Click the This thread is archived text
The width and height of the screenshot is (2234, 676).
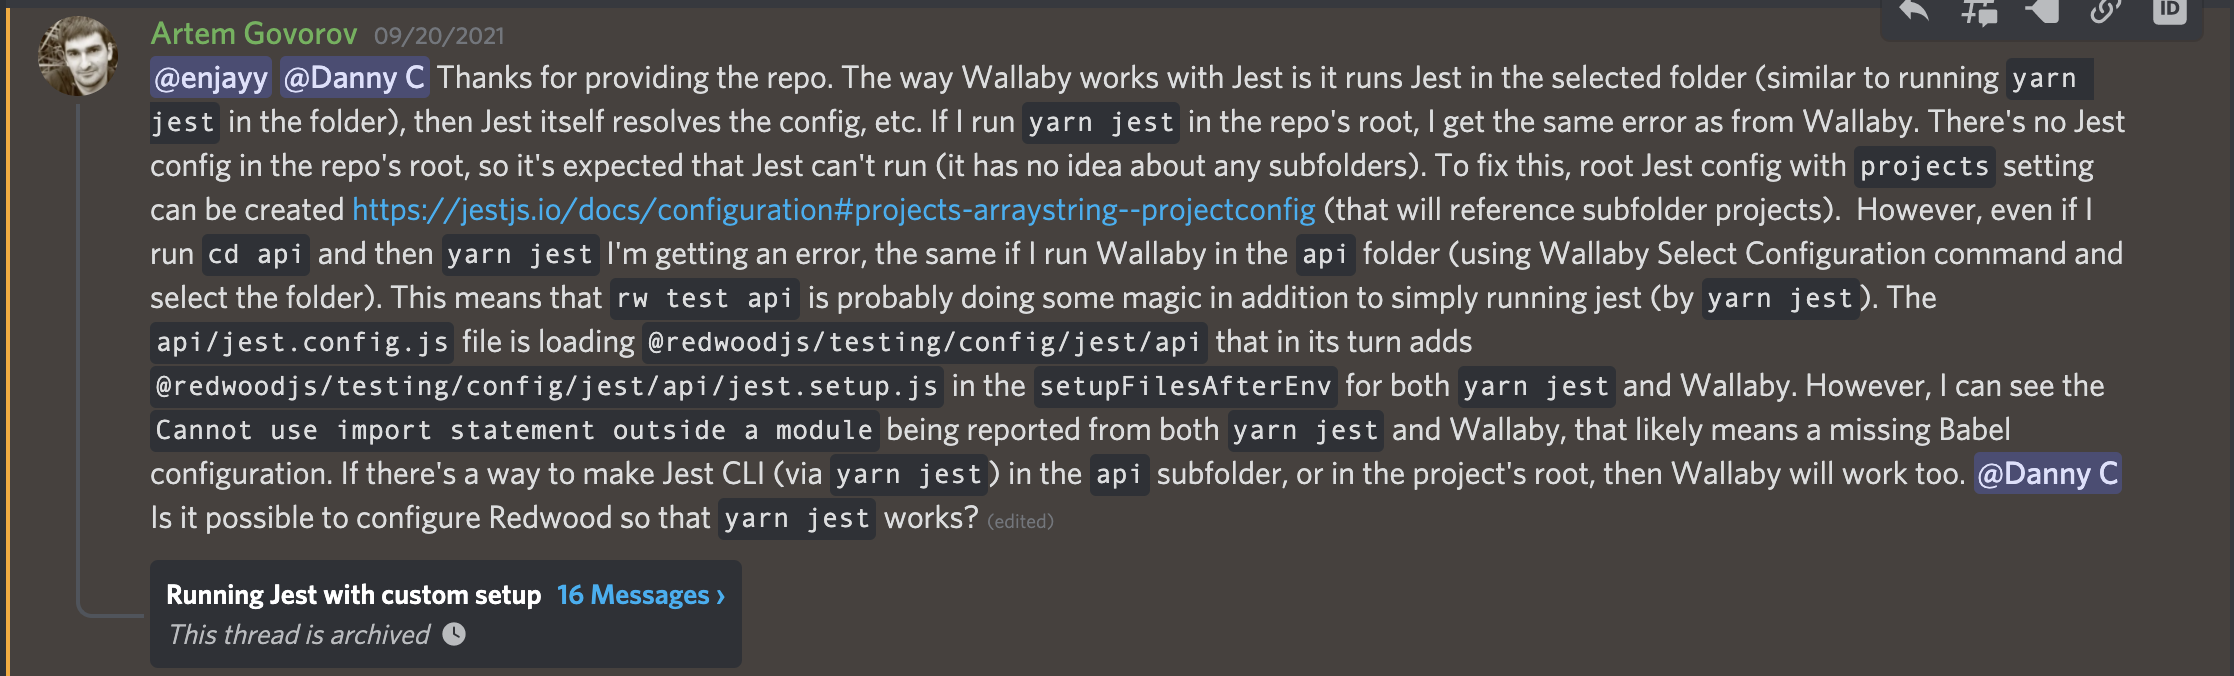295,633
